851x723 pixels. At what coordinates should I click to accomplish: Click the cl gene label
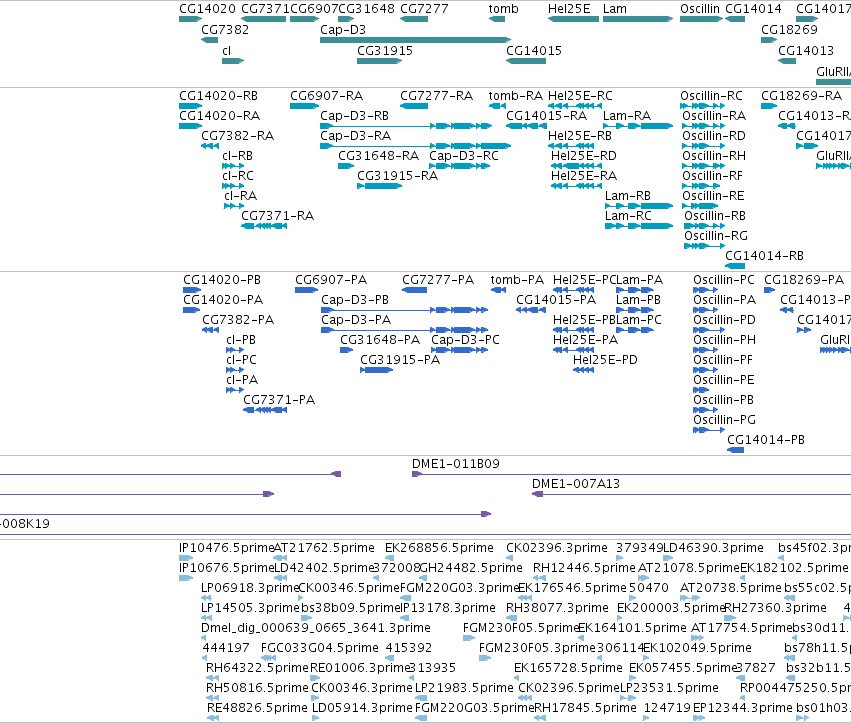coord(226,51)
